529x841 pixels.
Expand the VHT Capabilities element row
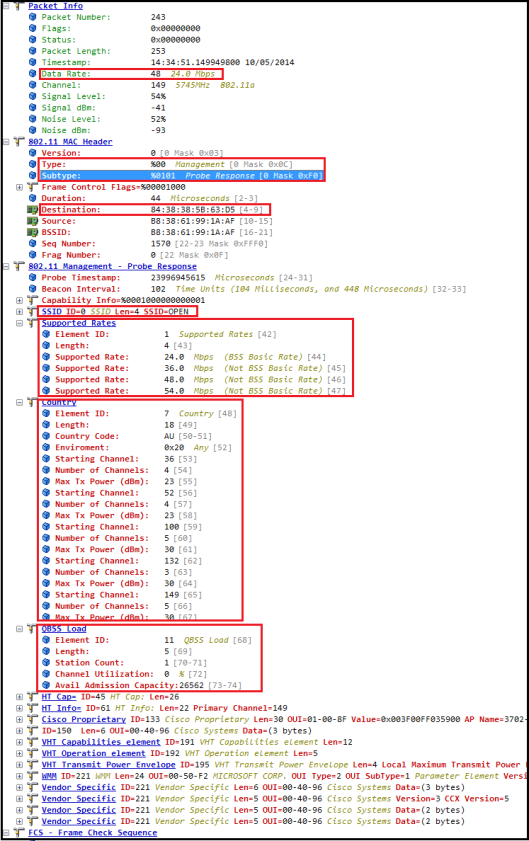(x=19, y=742)
